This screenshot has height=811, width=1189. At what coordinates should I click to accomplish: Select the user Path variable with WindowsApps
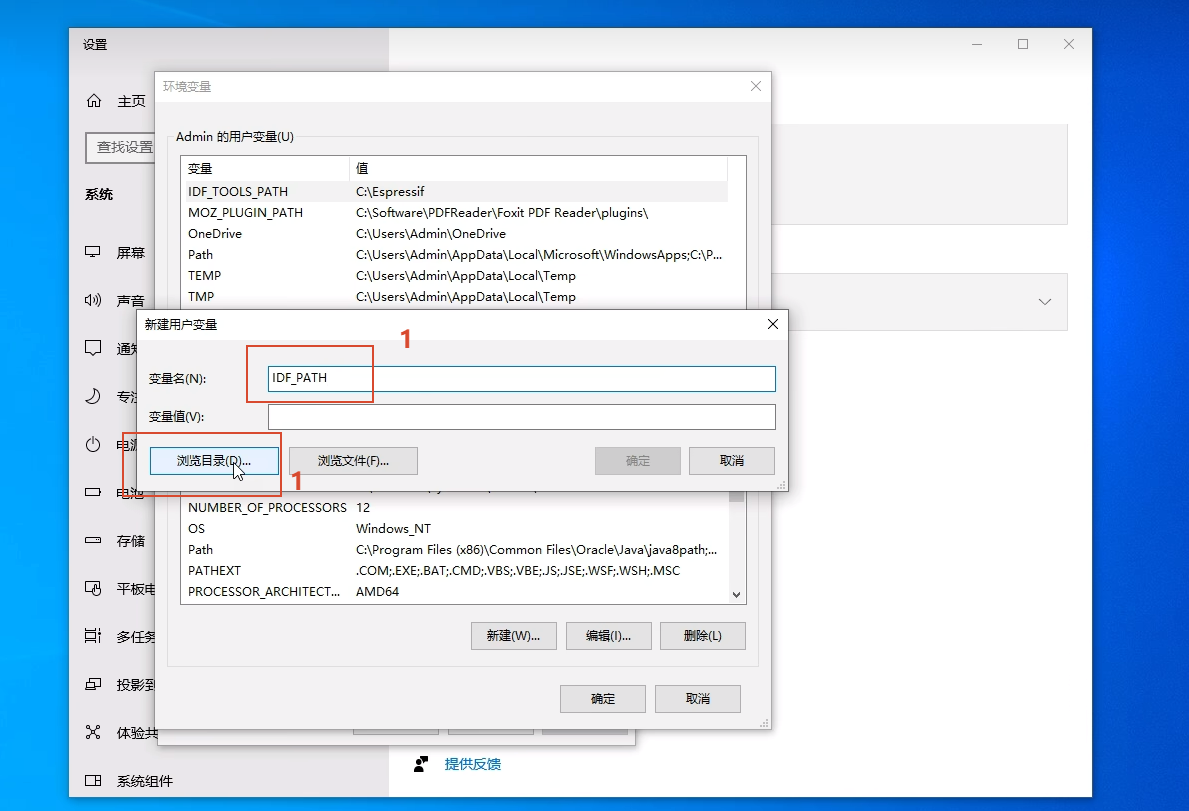point(455,255)
